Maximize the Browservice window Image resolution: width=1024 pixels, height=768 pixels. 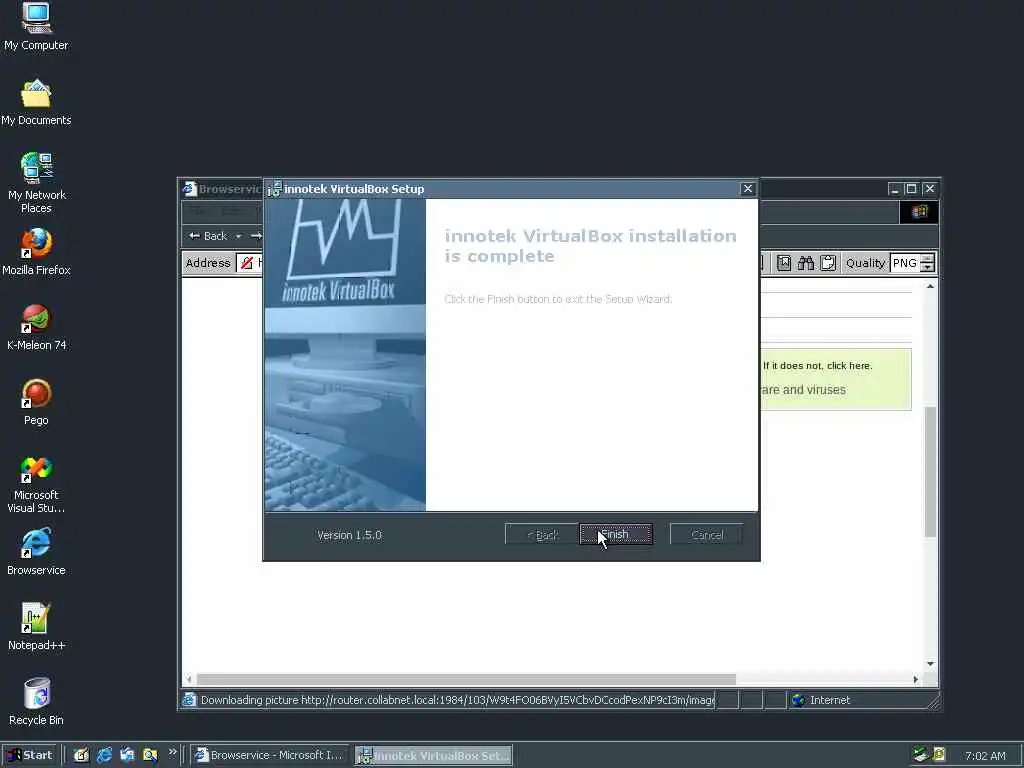tap(912, 189)
